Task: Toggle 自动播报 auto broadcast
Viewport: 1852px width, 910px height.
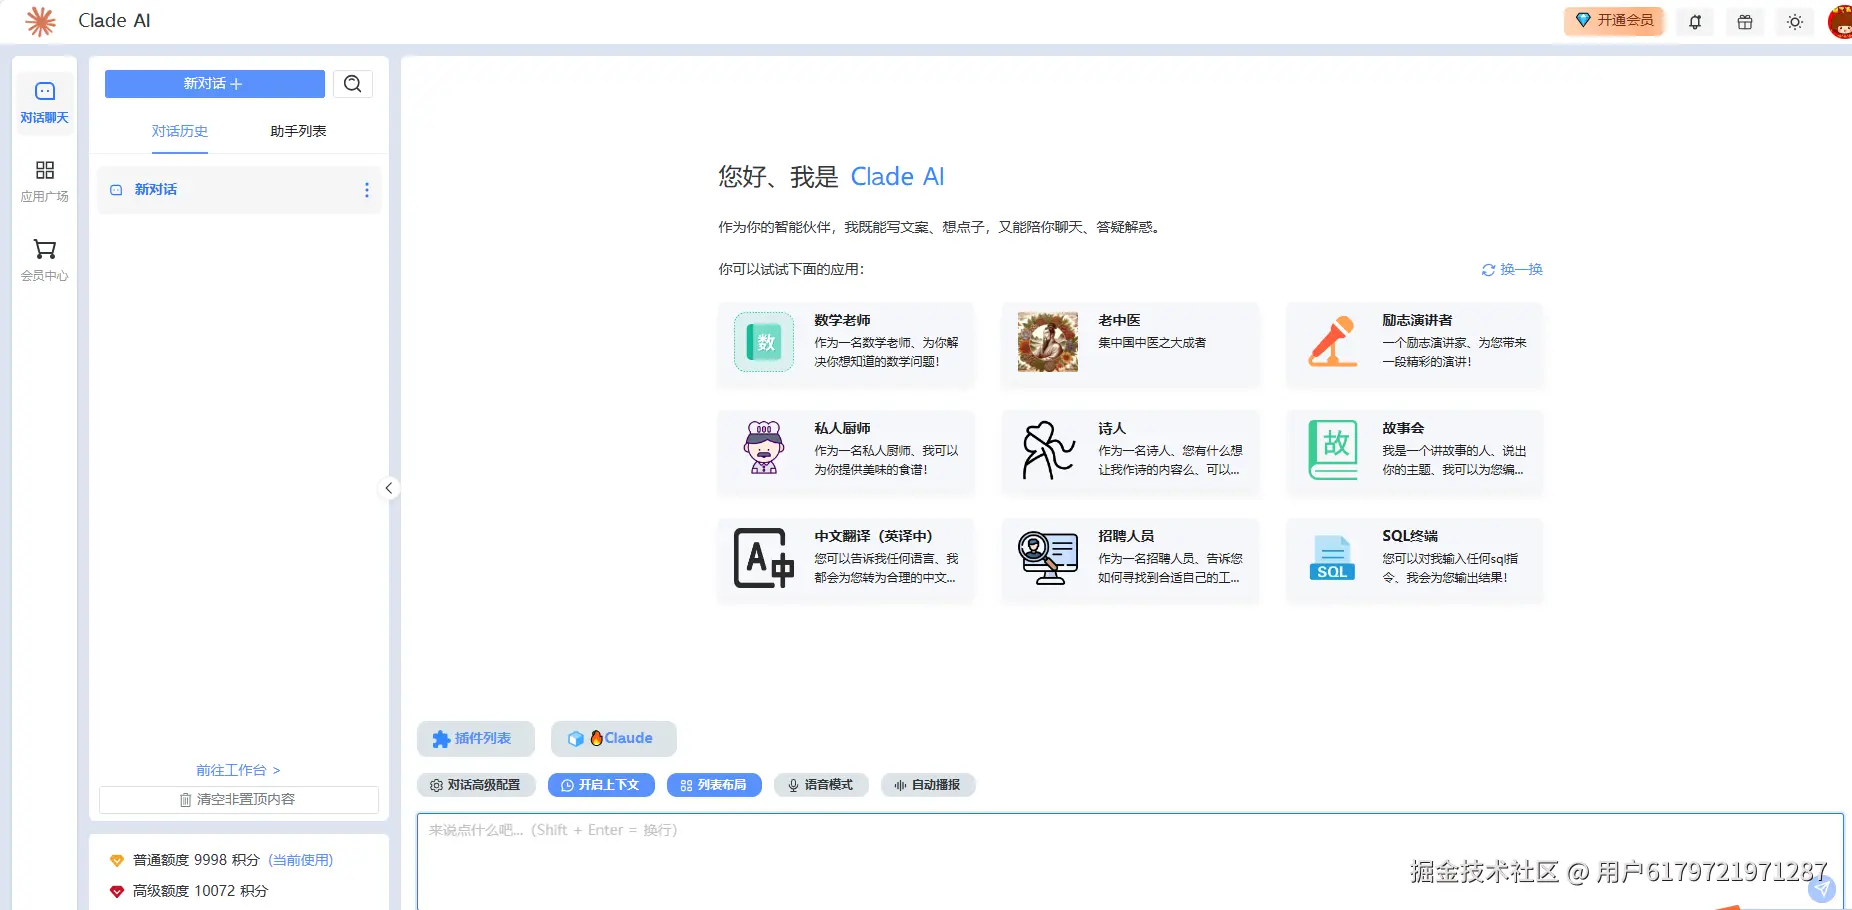Action: (x=928, y=785)
